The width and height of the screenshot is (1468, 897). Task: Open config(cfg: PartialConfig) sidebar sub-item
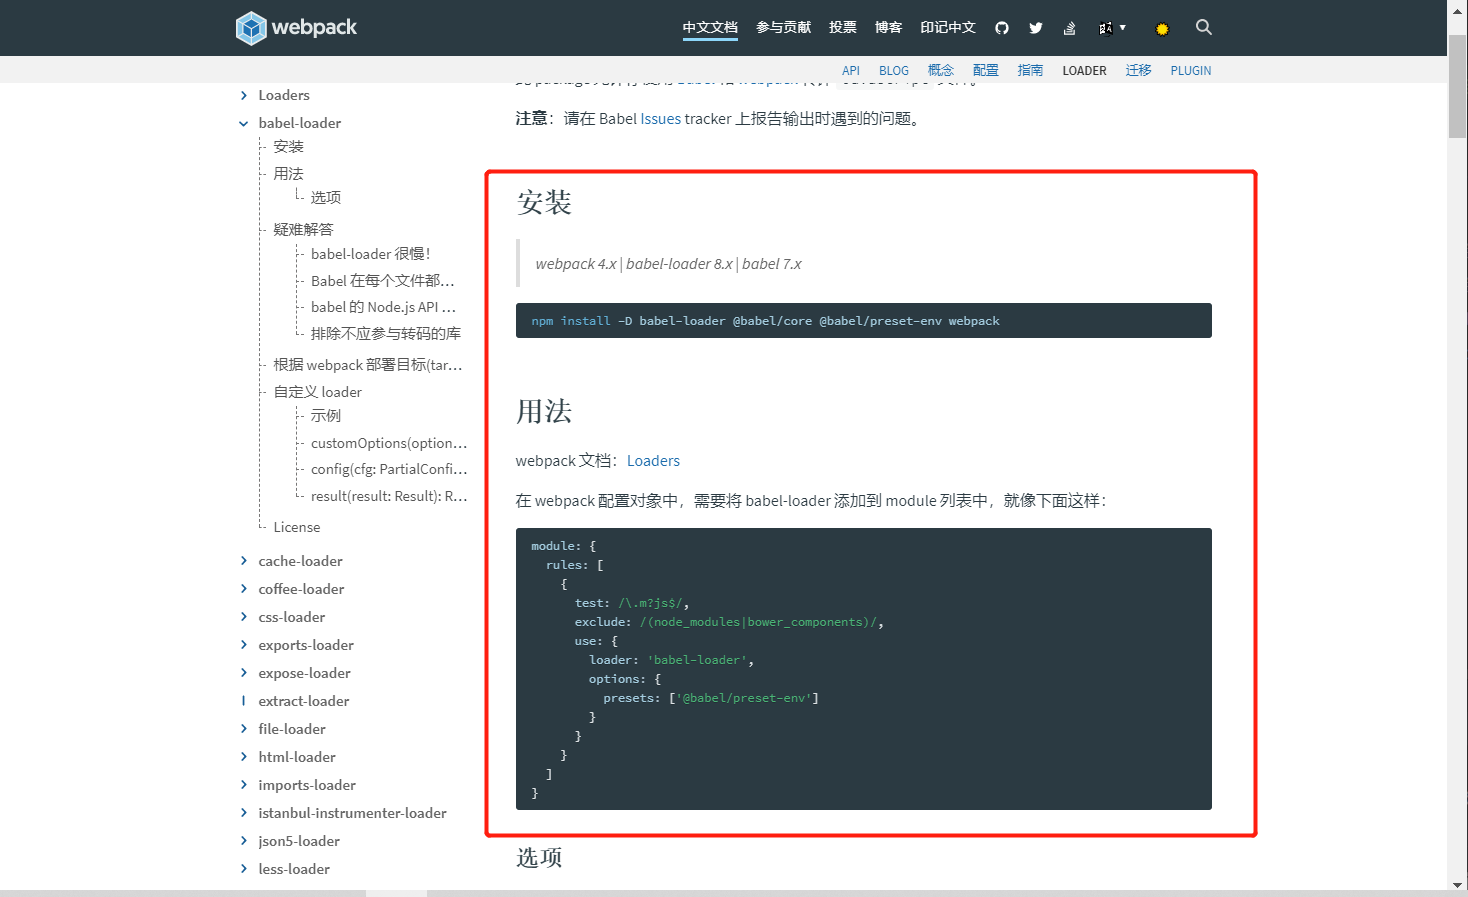pyautogui.click(x=388, y=469)
